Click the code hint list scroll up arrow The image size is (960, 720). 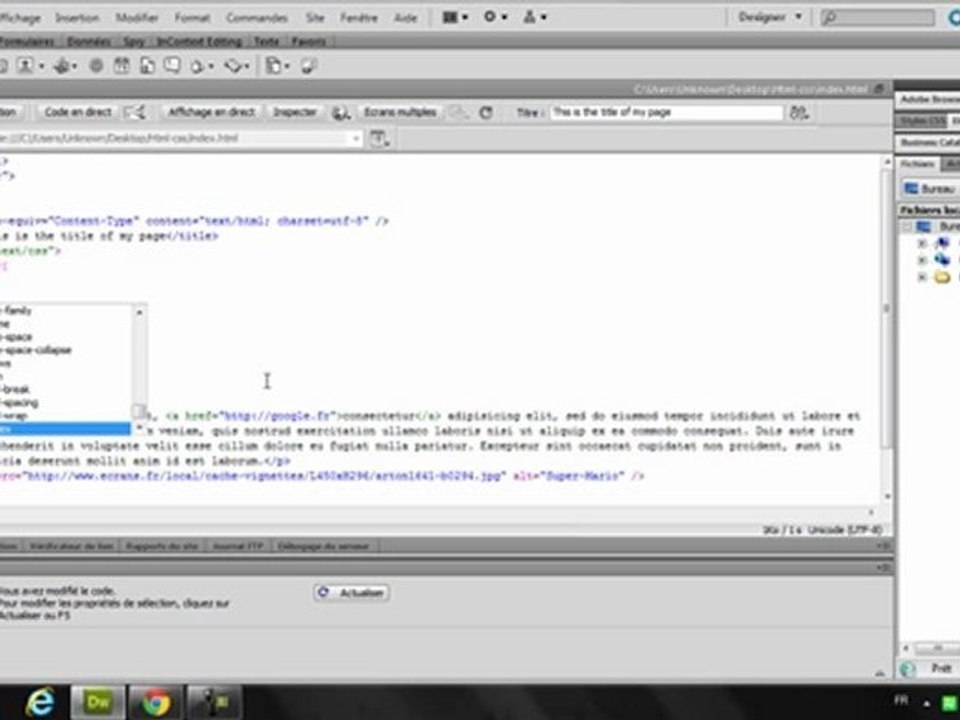(140, 312)
